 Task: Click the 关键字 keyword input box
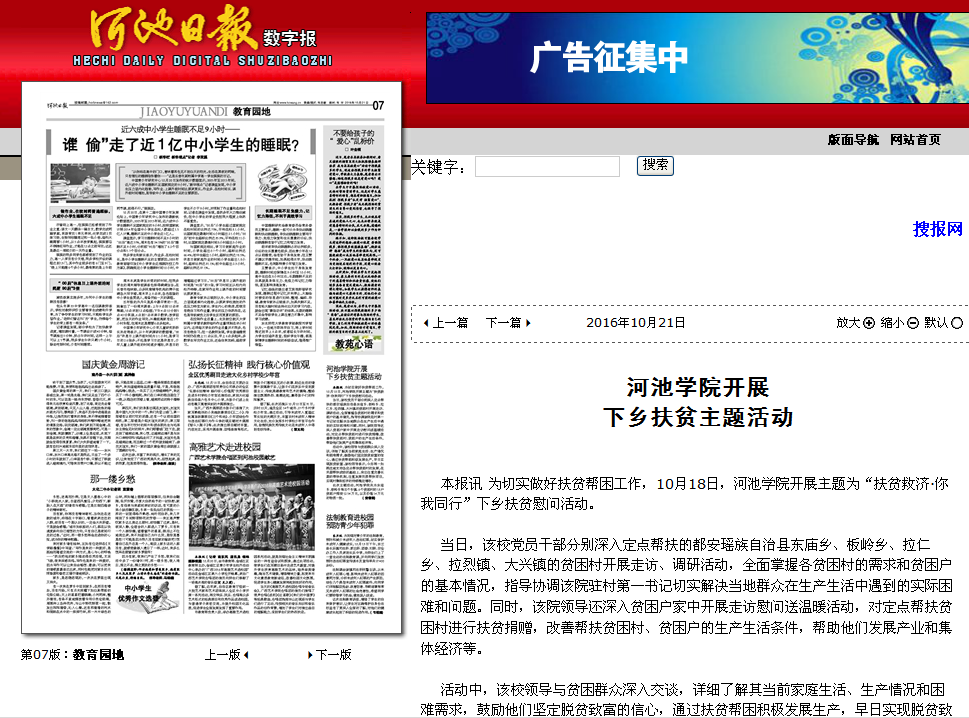pyautogui.click(x=549, y=166)
